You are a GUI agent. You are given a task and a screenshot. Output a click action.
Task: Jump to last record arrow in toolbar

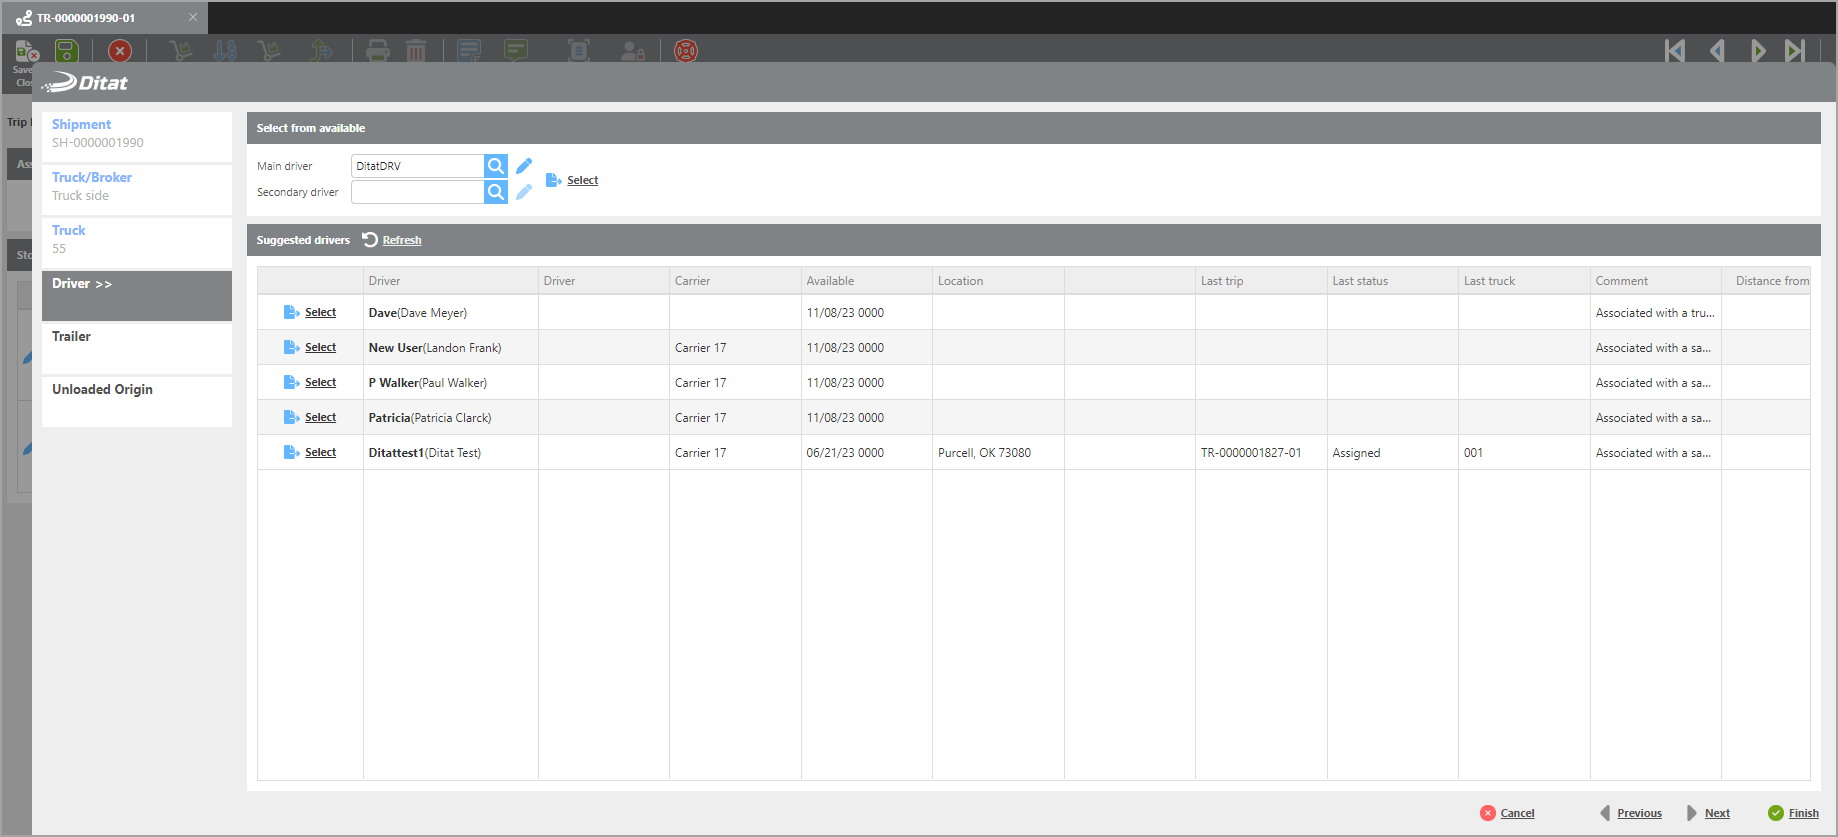(1795, 51)
